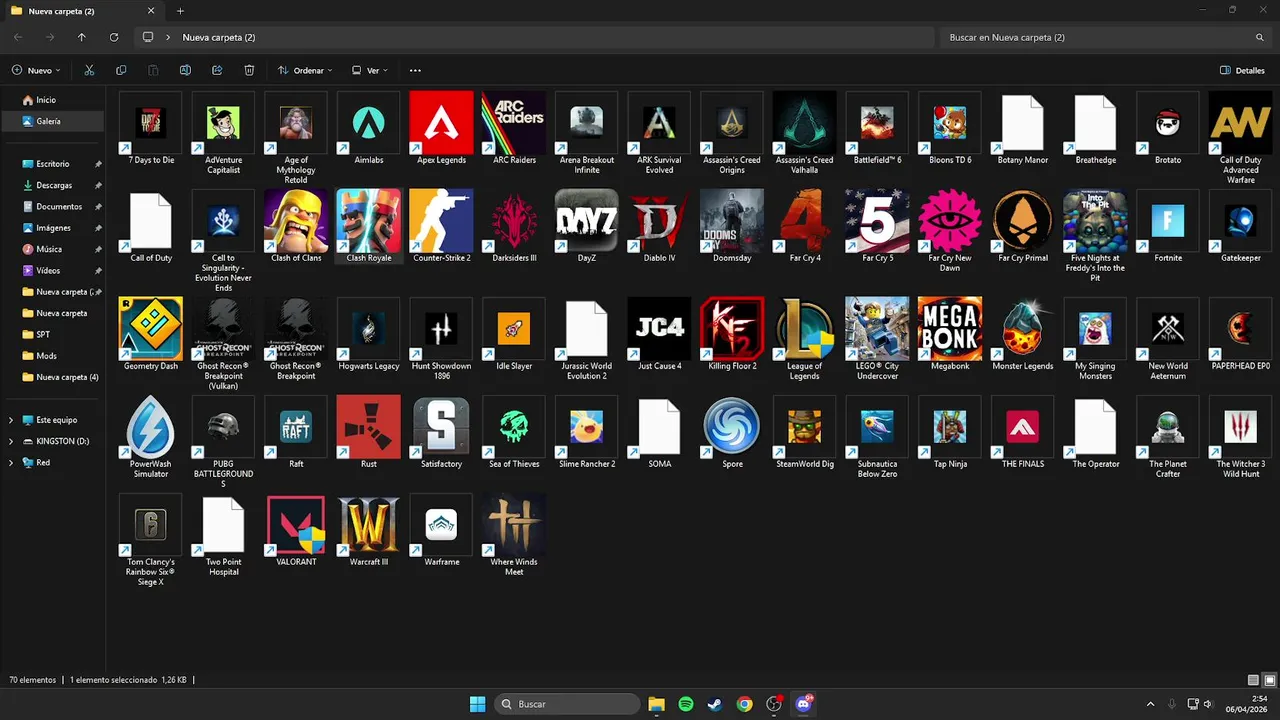Viewport: 1280px width, 720px height.
Task: Close the Nueva carpeta (2) tab
Action: [x=151, y=11]
